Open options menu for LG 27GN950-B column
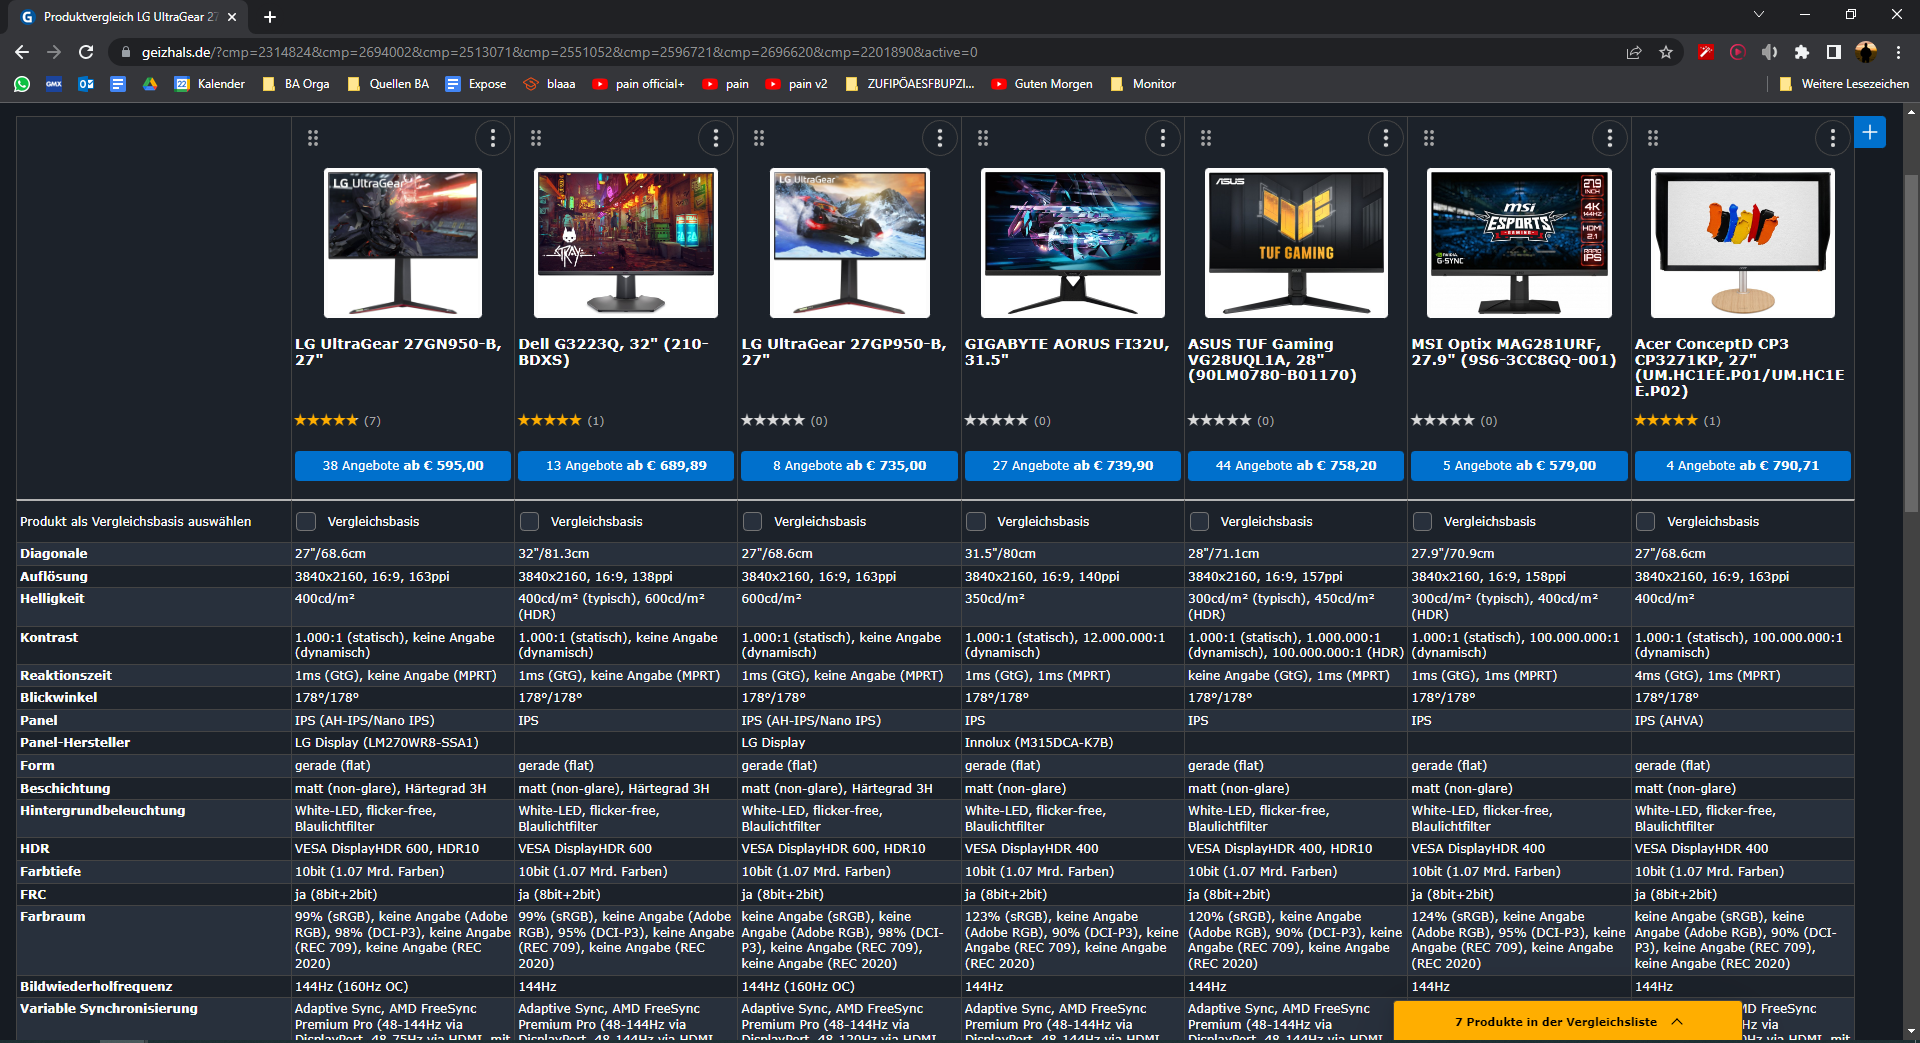1920x1043 pixels. (493, 138)
